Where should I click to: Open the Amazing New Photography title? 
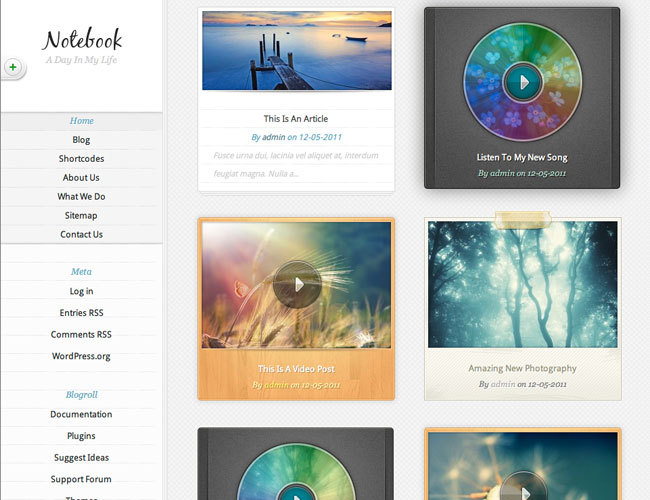tap(523, 368)
